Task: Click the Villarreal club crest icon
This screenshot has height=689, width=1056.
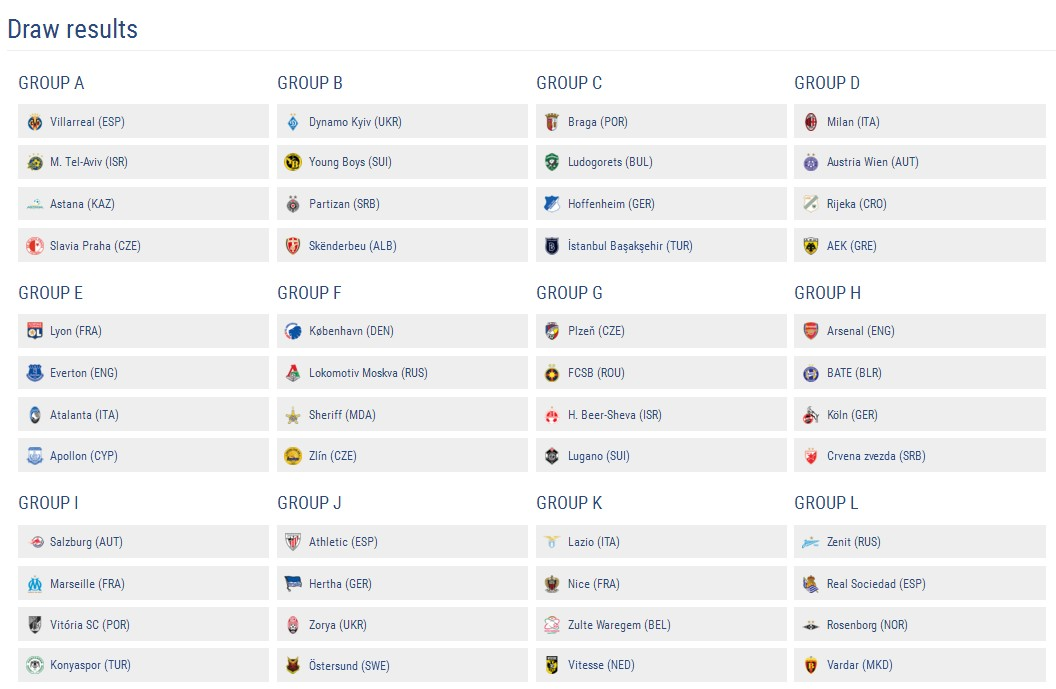Action: tap(35, 122)
